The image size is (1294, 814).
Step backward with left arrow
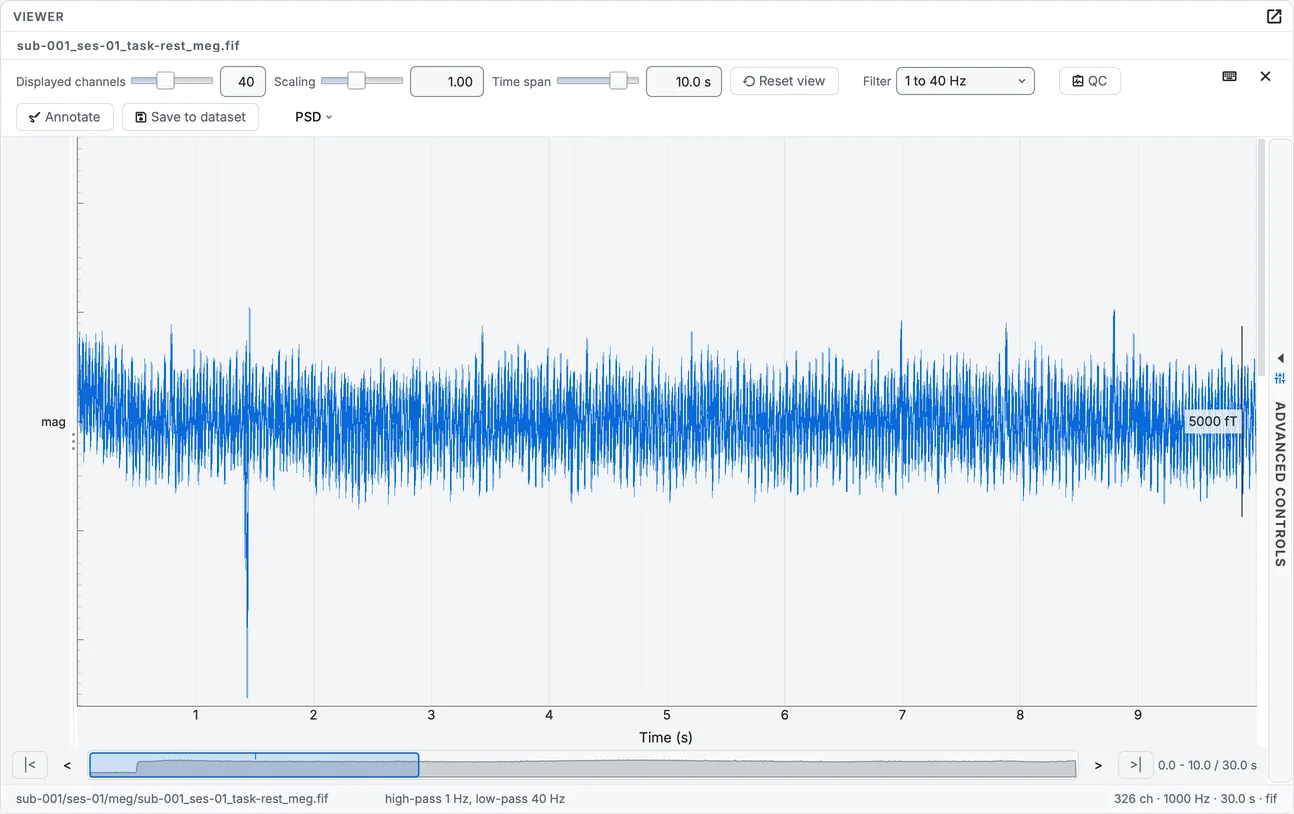pyautogui.click(x=67, y=765)
